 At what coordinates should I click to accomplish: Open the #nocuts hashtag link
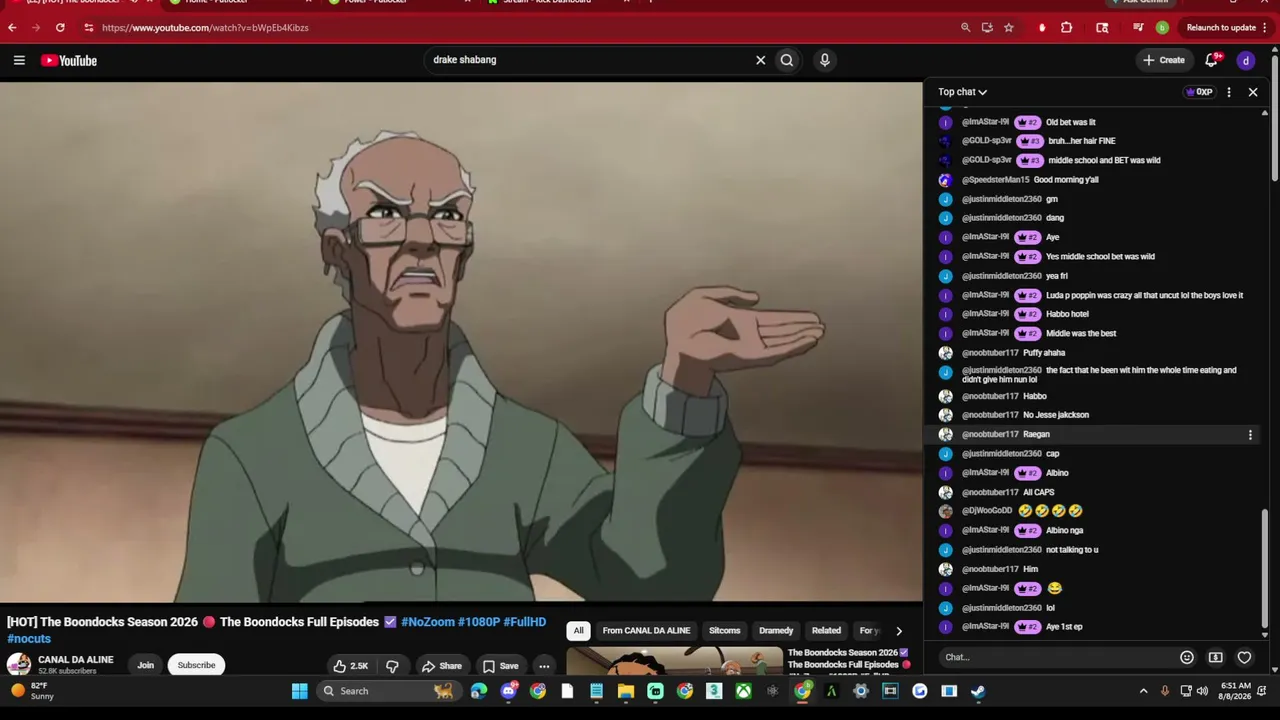pos(29,639)
